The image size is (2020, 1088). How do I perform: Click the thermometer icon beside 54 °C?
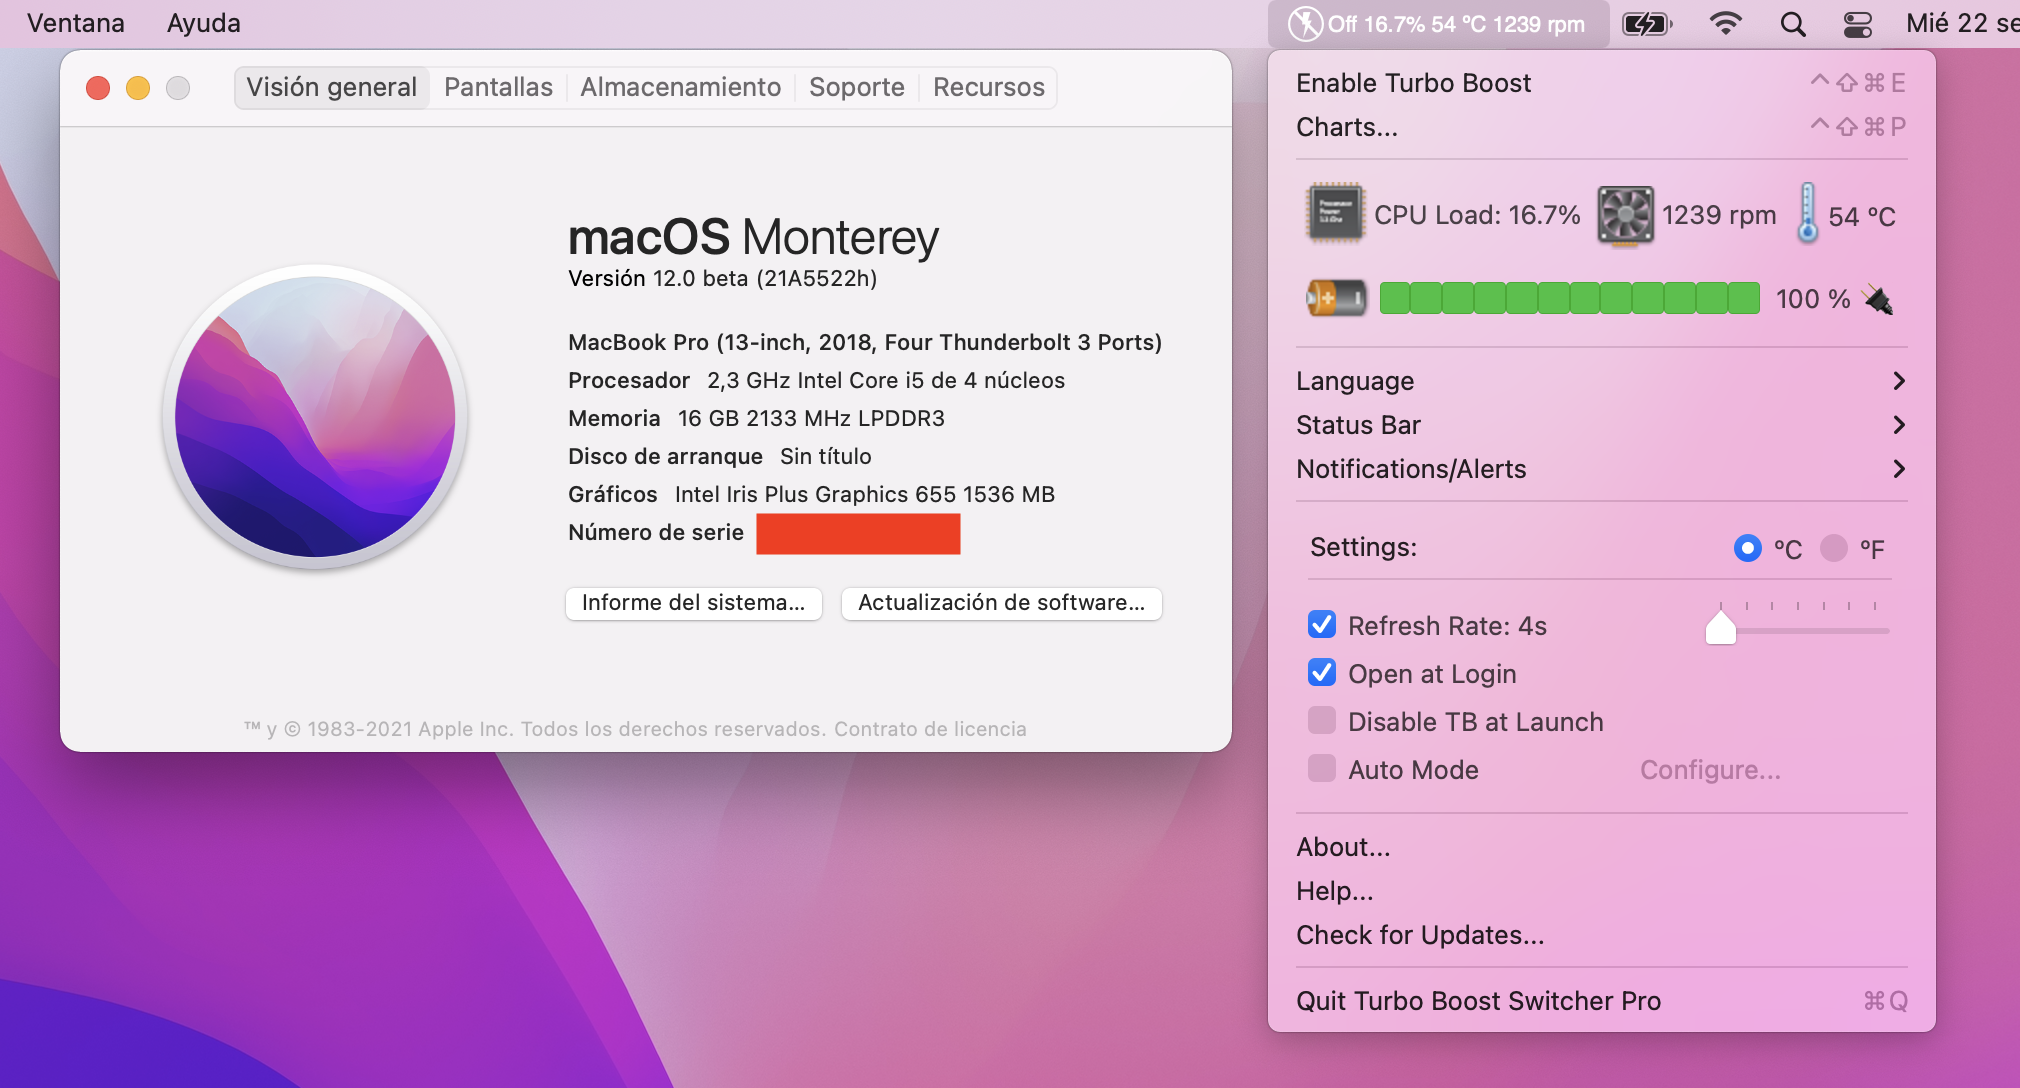1807,212
